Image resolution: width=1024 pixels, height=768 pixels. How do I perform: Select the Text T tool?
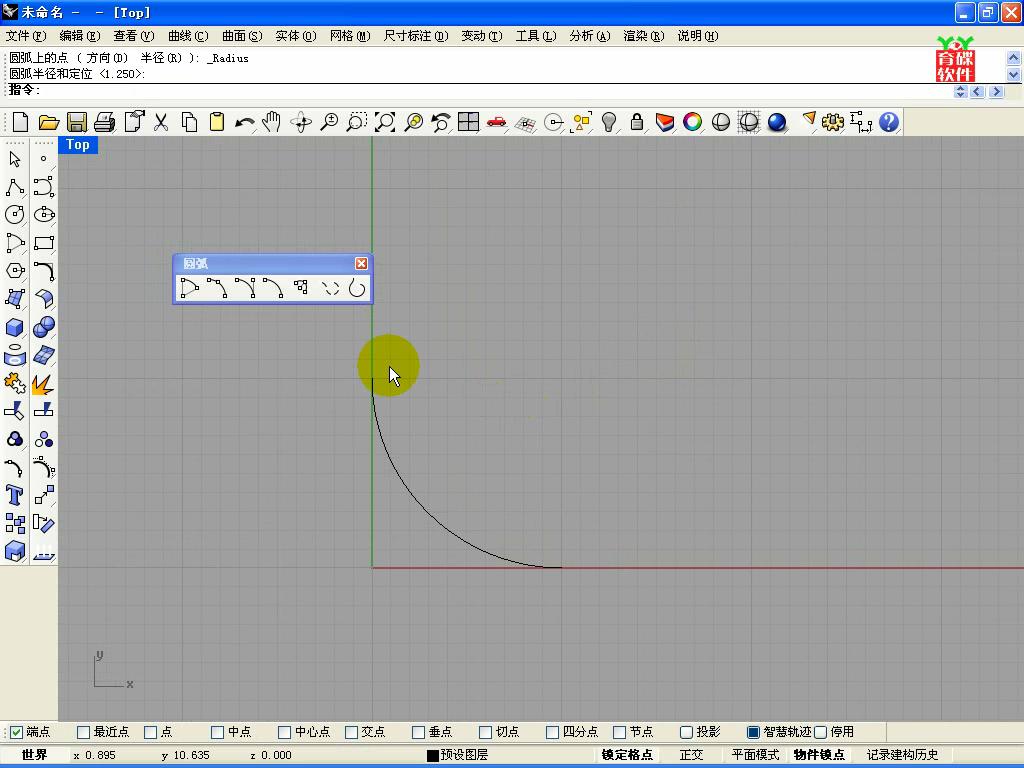[15, 495]
